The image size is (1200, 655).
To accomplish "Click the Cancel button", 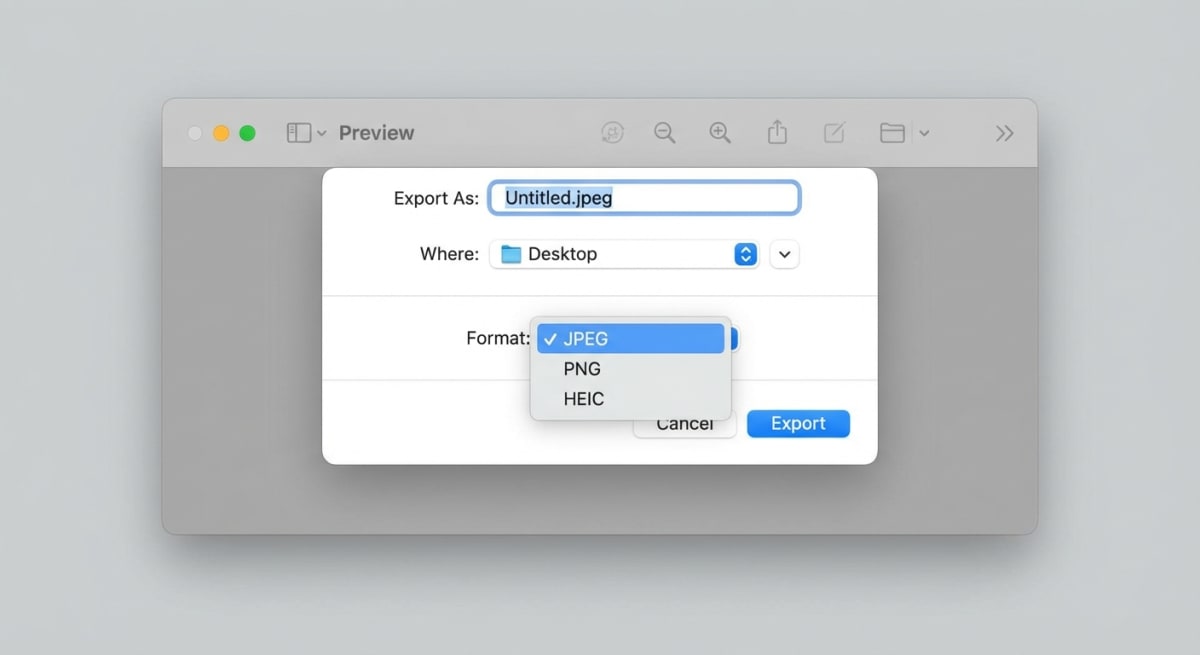I will point(685,423).
